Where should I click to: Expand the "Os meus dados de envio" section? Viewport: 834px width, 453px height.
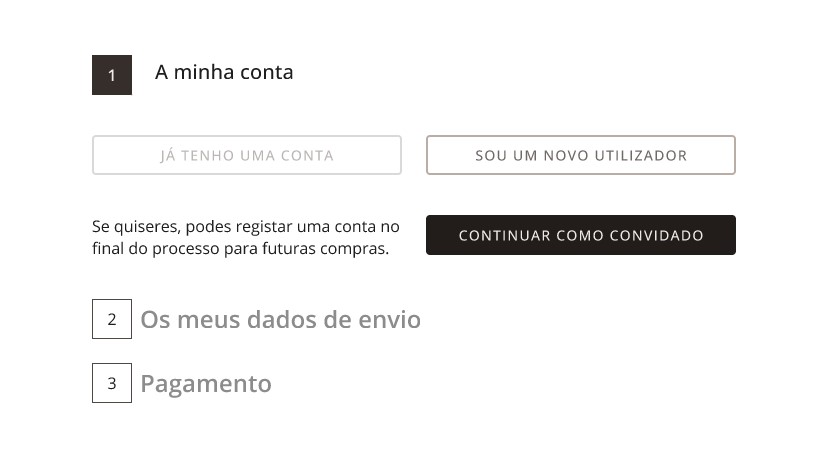point(280,320)
